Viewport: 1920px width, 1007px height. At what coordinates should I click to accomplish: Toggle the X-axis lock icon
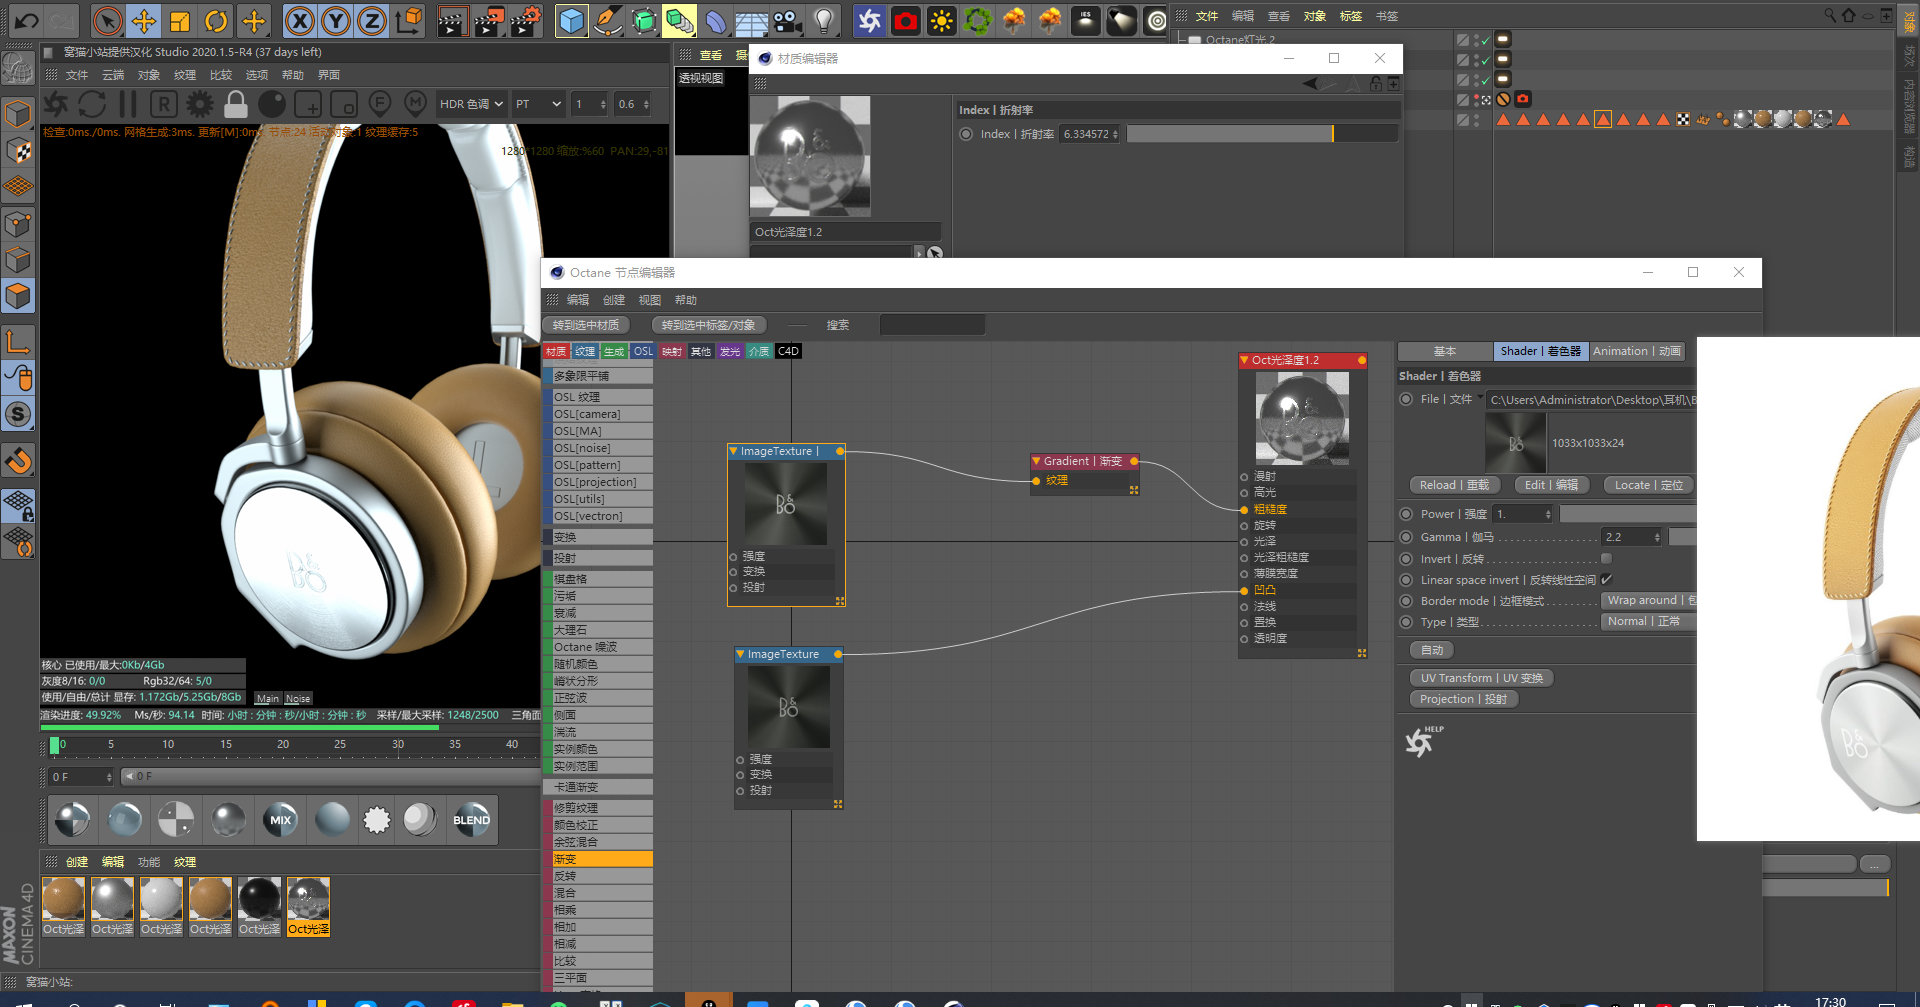coord(299,21)
